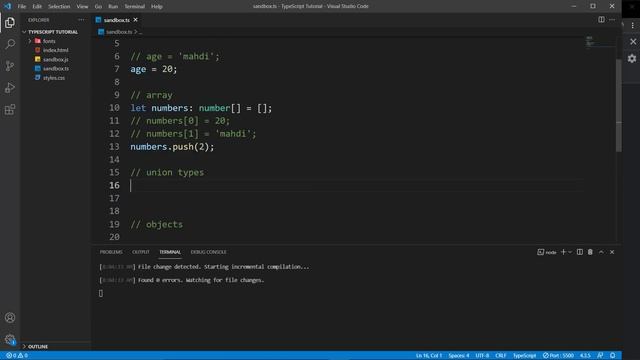Click the TypeScript version number in status bar
Image resolution: width=640 pixels, height=360 pixels.
585,356
